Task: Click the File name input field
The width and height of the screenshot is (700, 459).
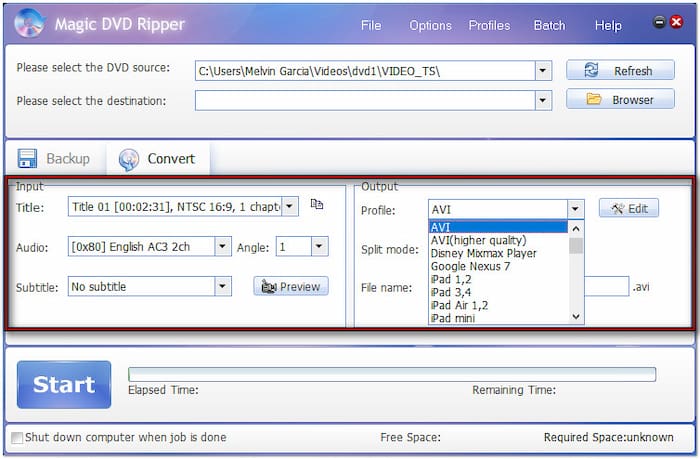Action: pos(606,286)
